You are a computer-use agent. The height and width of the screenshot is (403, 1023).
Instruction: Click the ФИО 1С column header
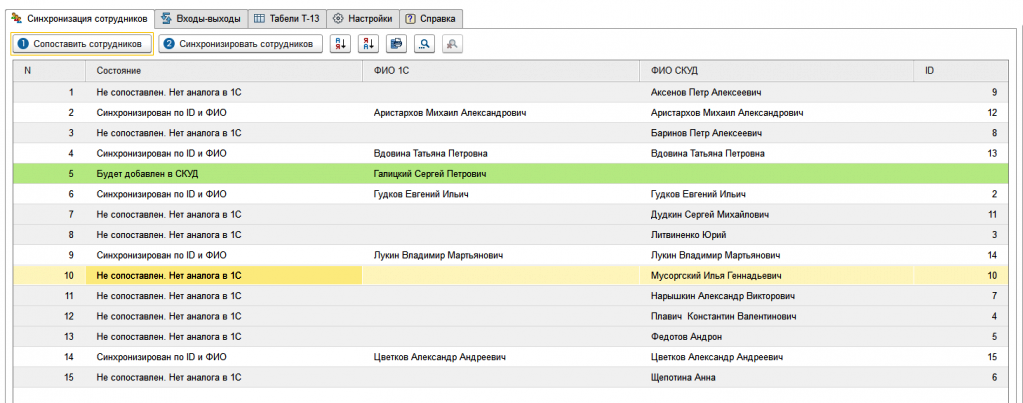click(x=501, y=70)
